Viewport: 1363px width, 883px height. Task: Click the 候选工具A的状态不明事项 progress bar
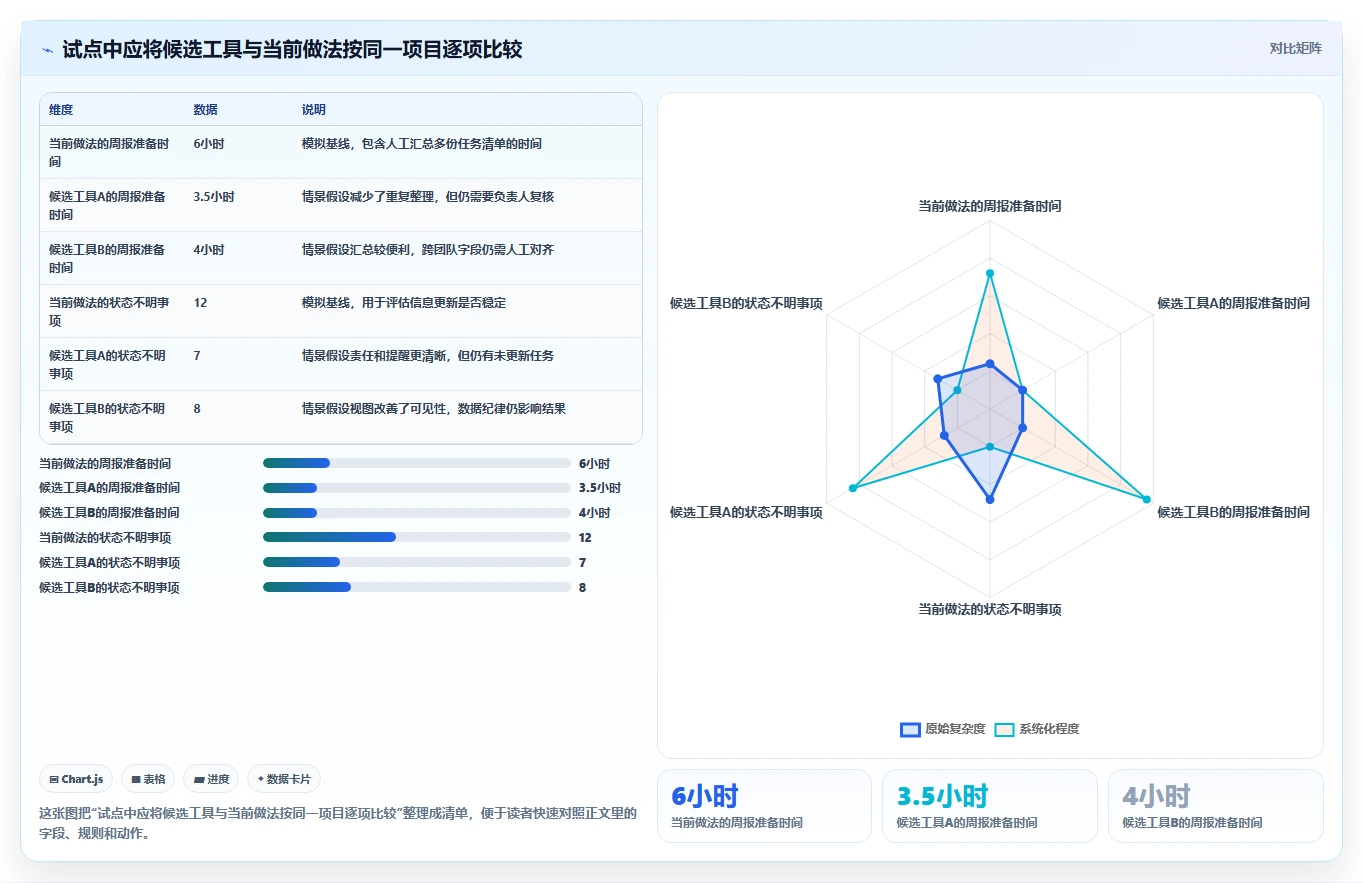tap(416, 562)
